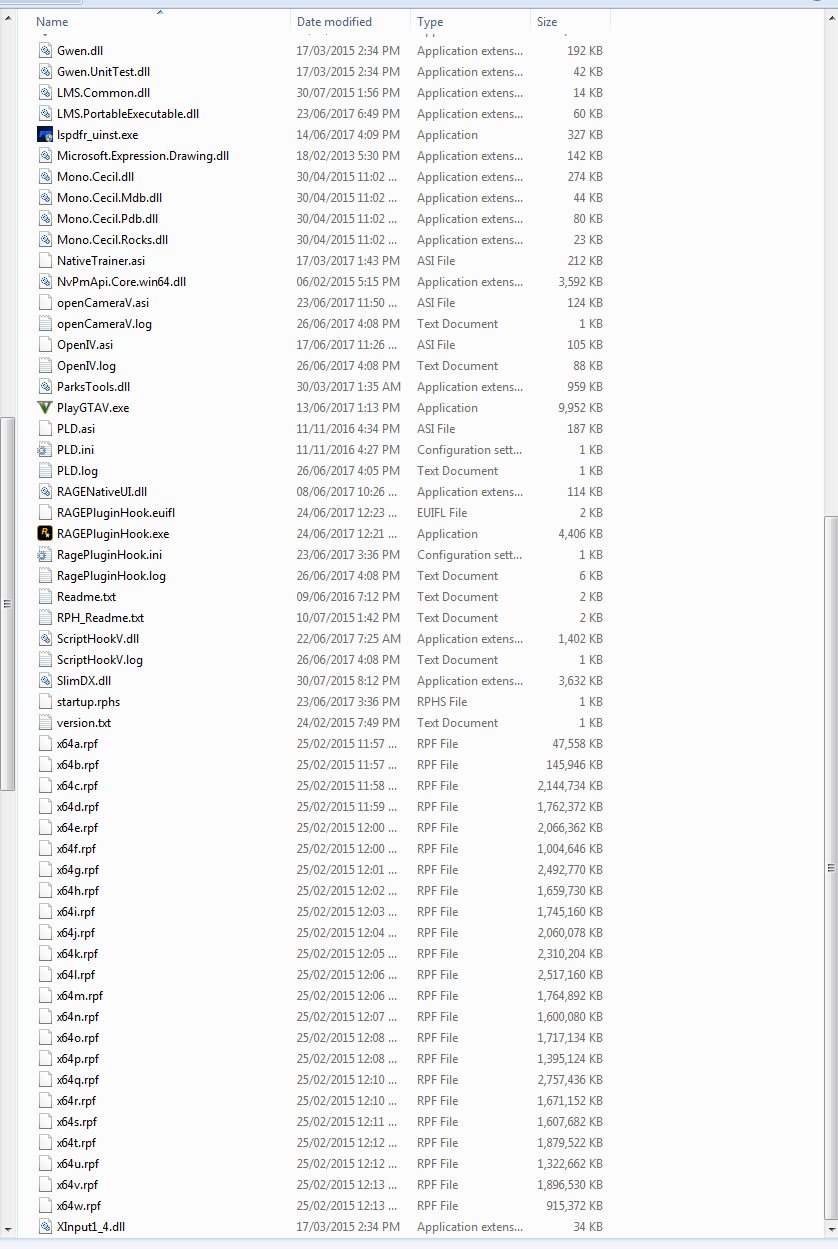The width and height of the screenshot is (838, 1249).
Task: Select the x64b.rpf file name
Action: coord(78,764)
